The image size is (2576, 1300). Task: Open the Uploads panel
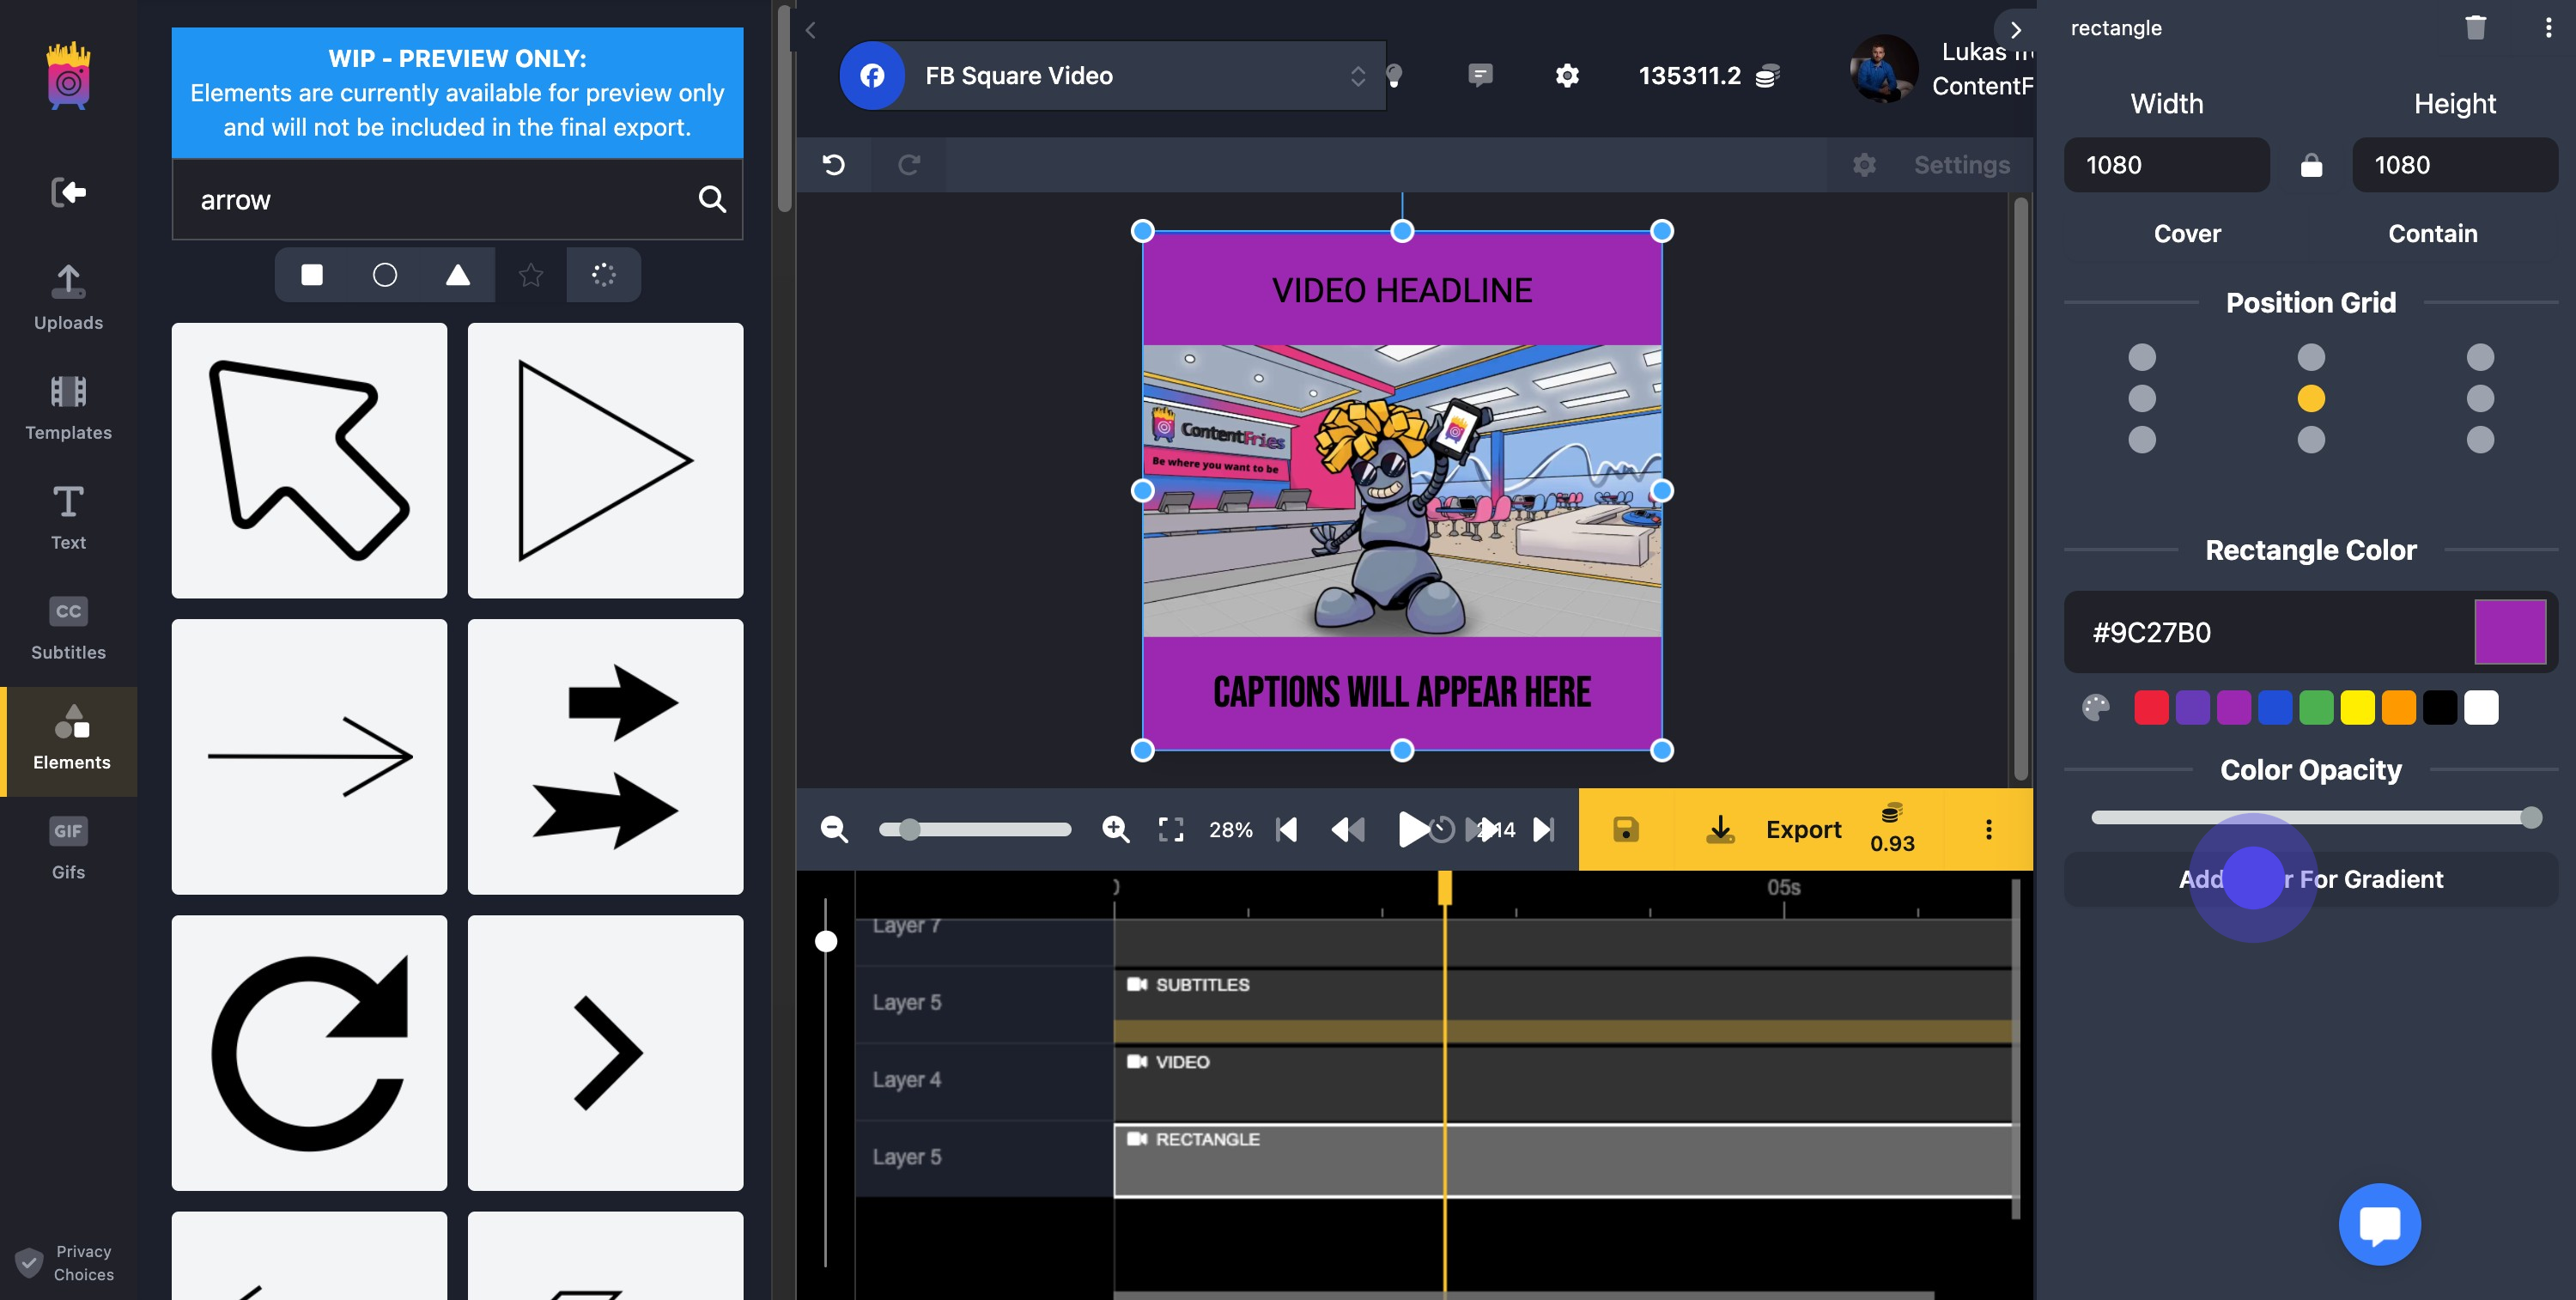pyautogui.click(x=67, y=297)
